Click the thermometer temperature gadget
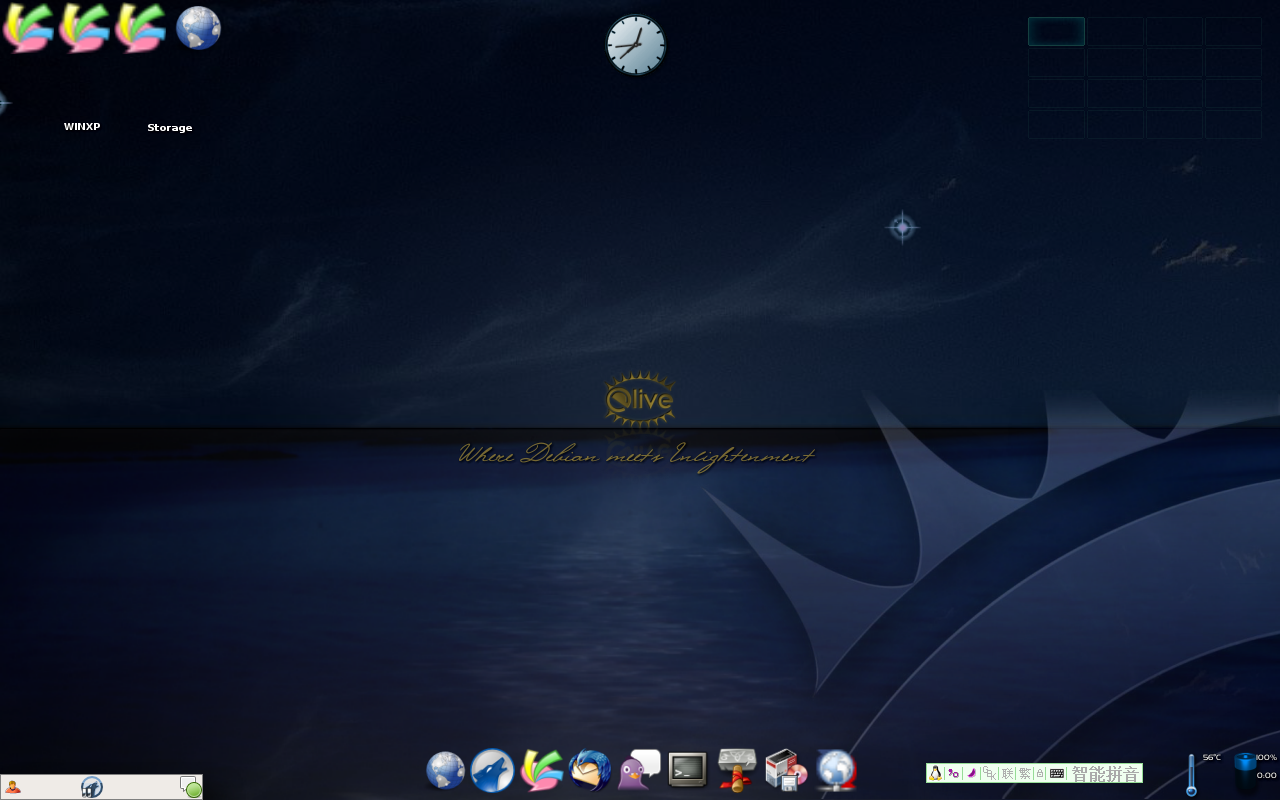 (x=1191, y=775)
